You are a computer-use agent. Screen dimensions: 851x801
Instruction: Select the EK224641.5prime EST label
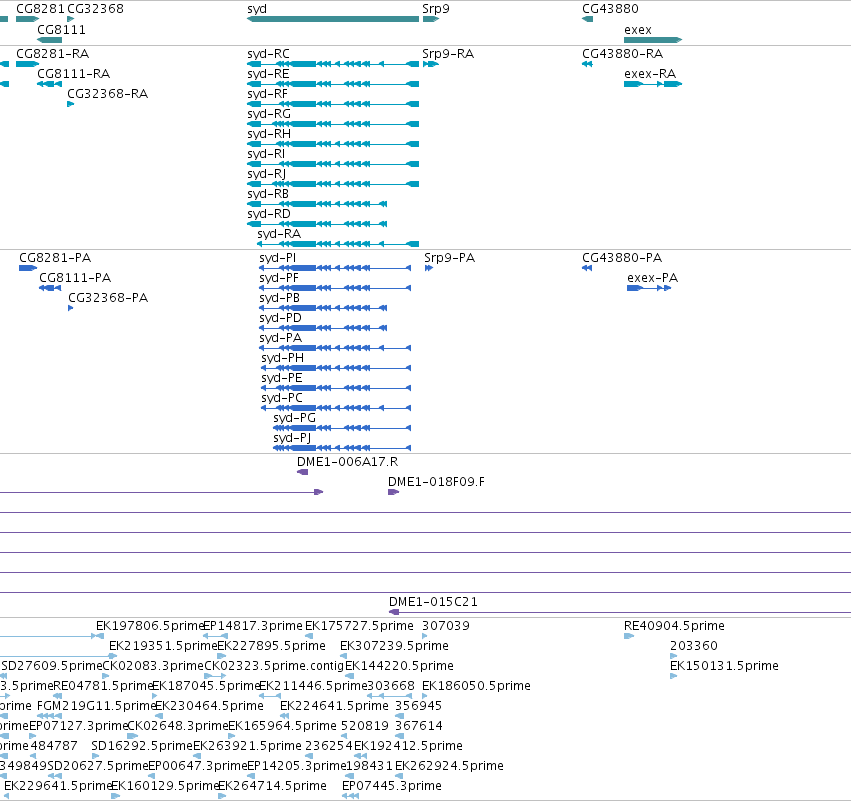[x=334, y=706]
